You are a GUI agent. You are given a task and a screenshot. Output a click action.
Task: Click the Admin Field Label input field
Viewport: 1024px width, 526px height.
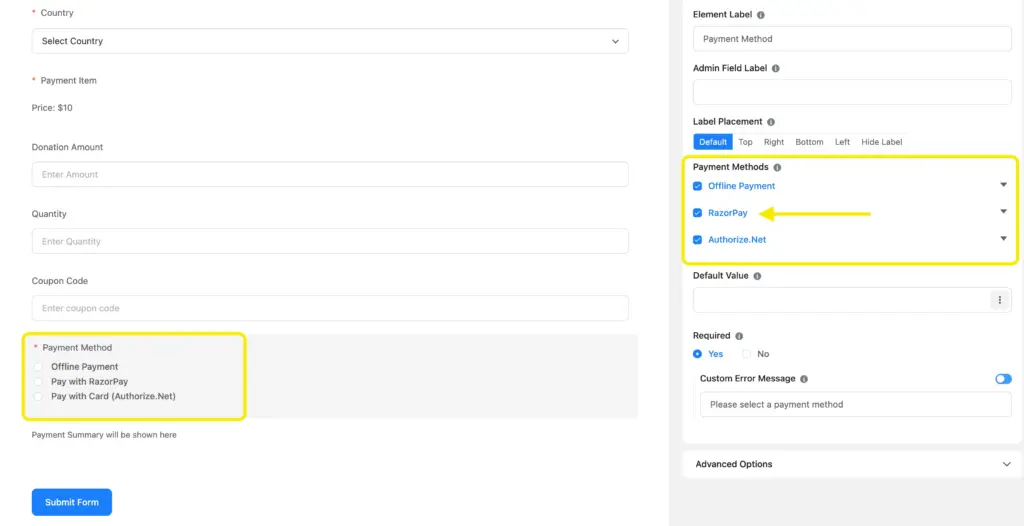click(852, 92)
